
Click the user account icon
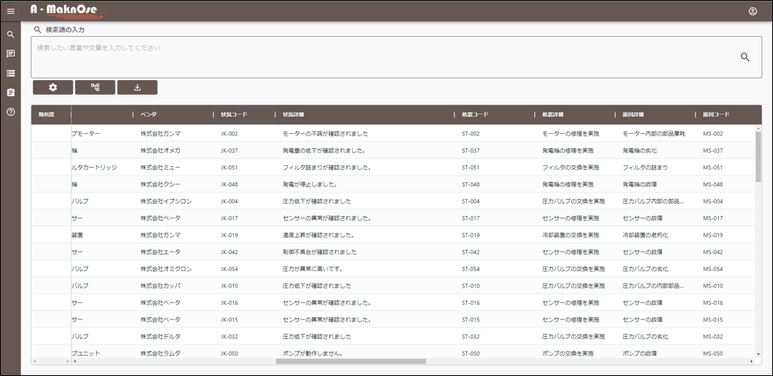pos(752,11)
